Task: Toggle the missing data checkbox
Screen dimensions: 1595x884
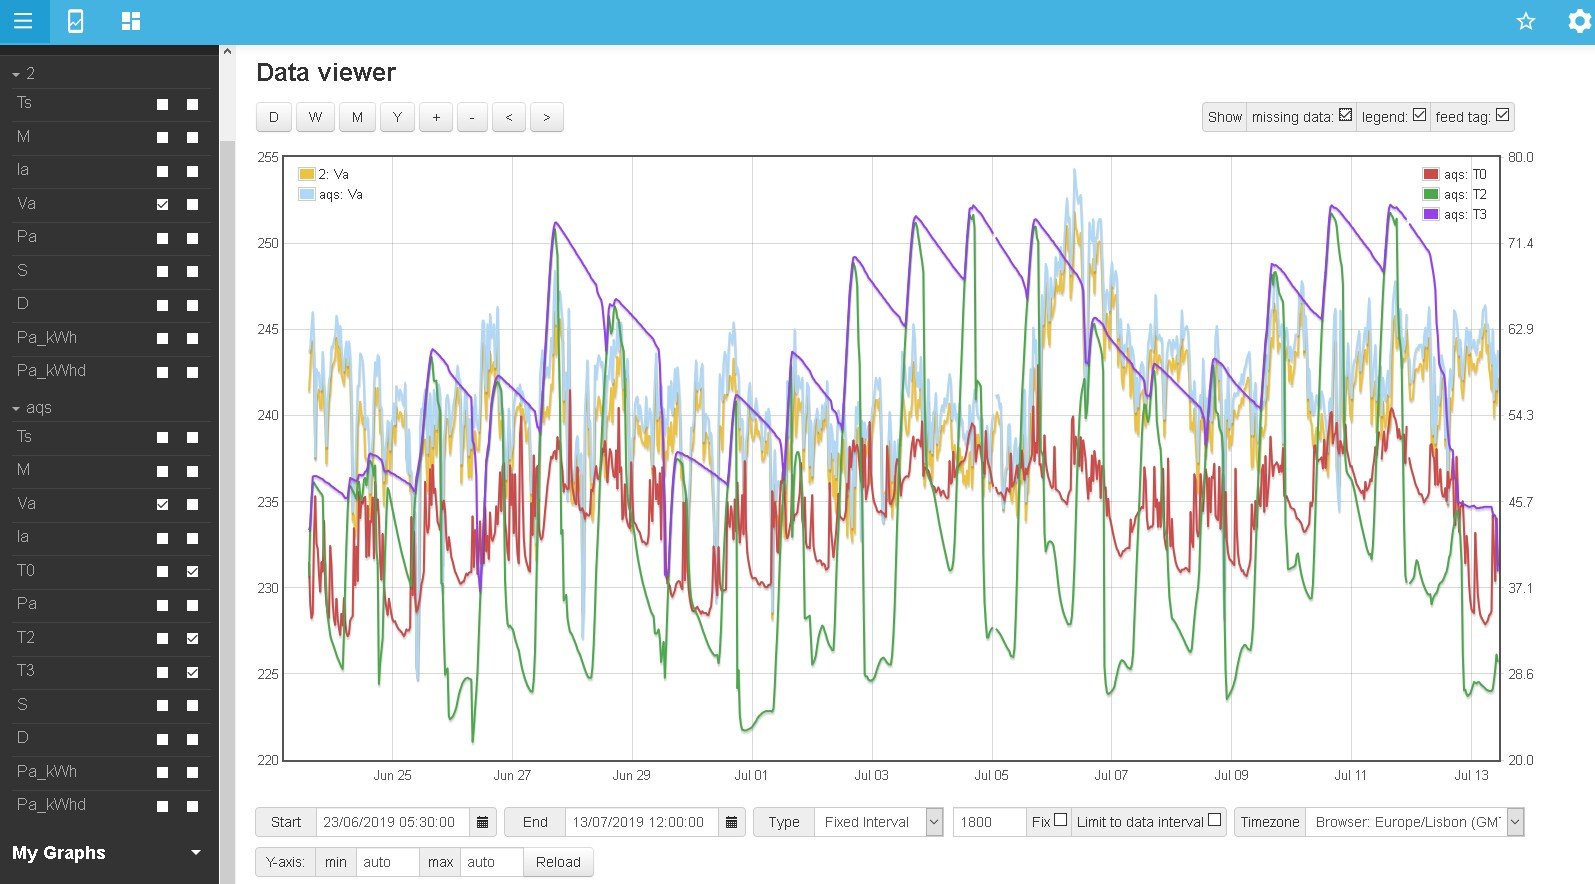Action: click(1345, 115)
